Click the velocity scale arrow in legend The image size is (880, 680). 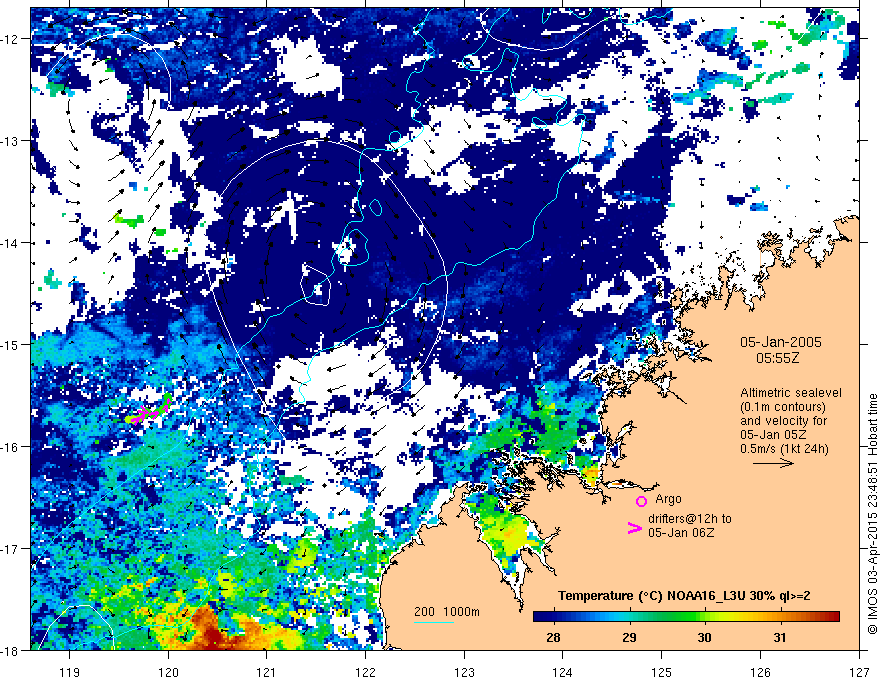[773, 463]
